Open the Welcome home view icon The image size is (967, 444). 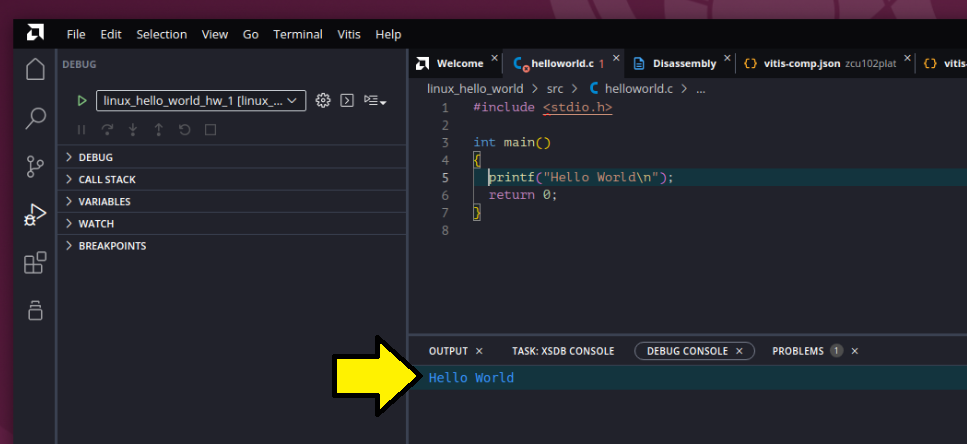coord(35,70)
